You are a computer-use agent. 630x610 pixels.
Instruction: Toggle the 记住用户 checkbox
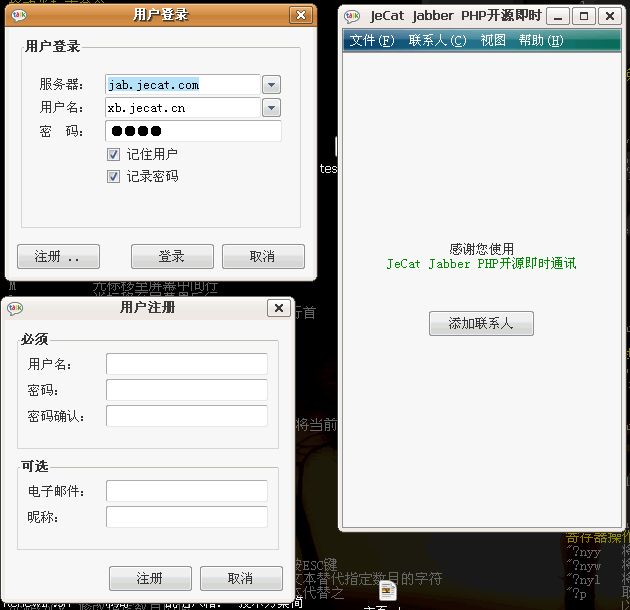click(x=114, y=154)
